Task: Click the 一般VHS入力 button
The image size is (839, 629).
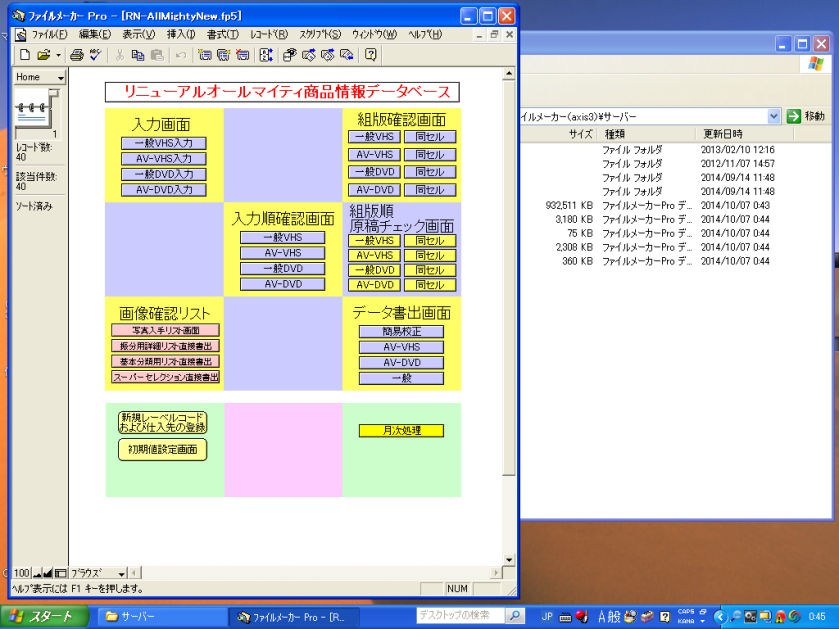Action: [164, 143]
